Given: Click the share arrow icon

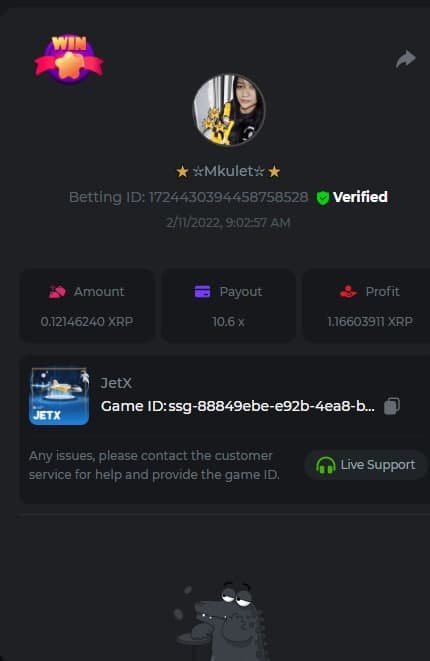Looking at the screenshot, I should (406, 59).
